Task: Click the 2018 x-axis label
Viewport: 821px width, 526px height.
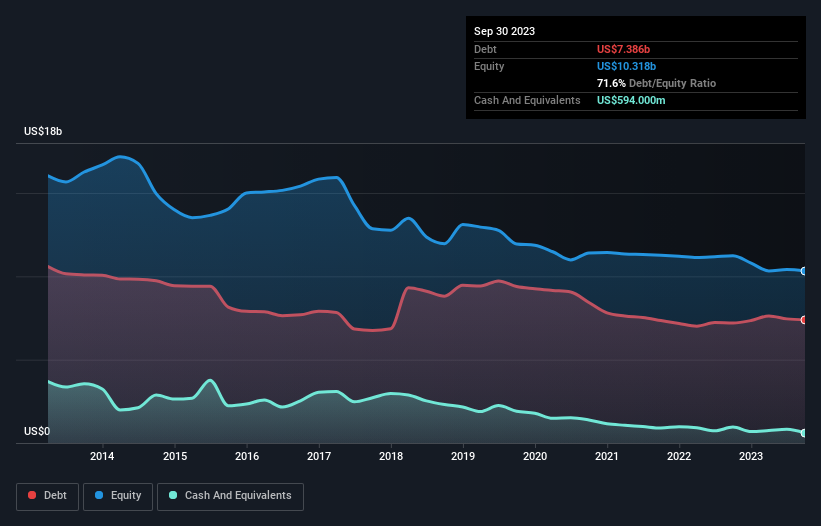Action: point(391,456)
